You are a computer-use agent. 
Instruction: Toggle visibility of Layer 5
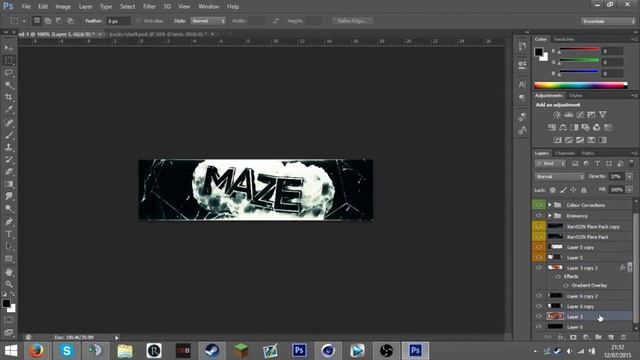538,258
